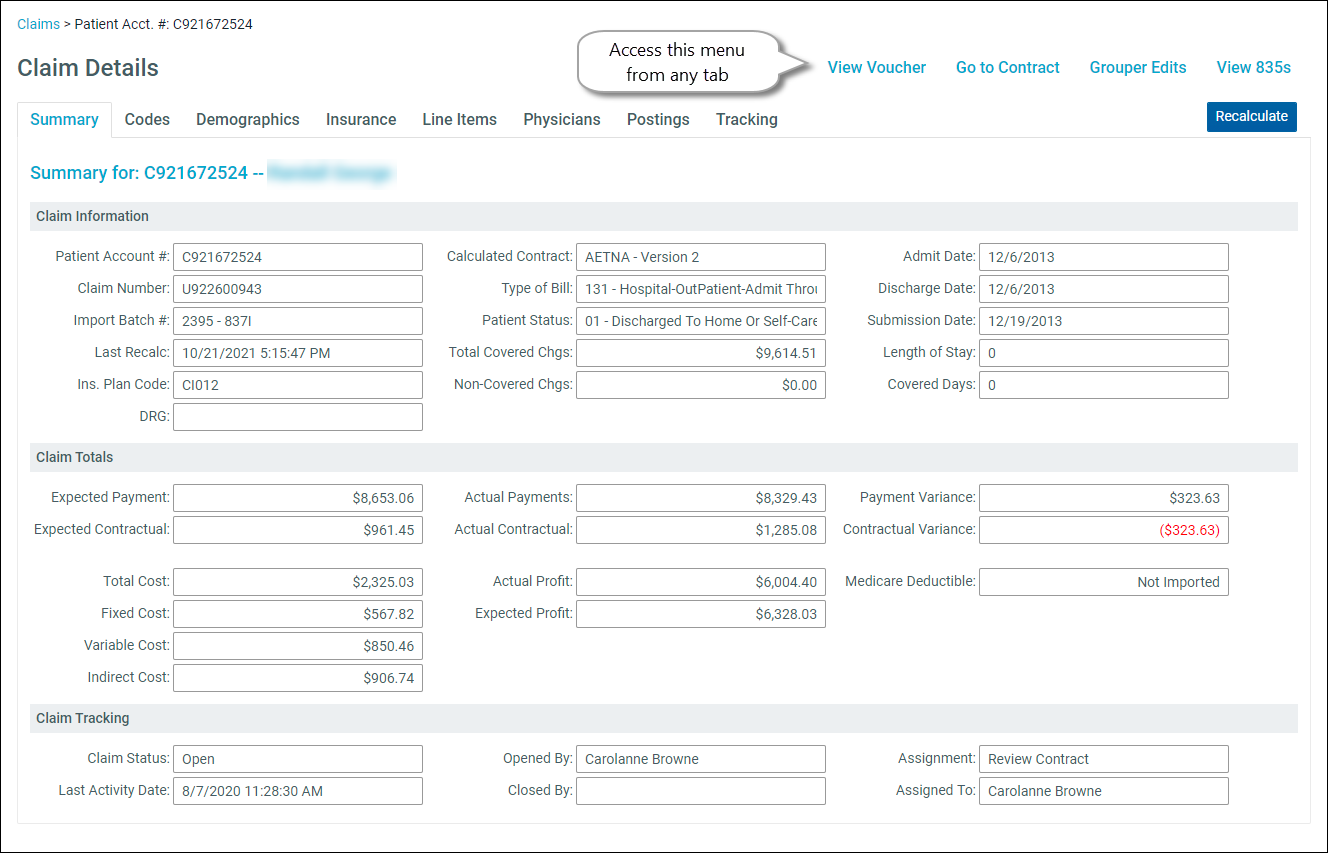Click the Admit Date field
1328x853 pixels.
click(x=1103, y=257)
